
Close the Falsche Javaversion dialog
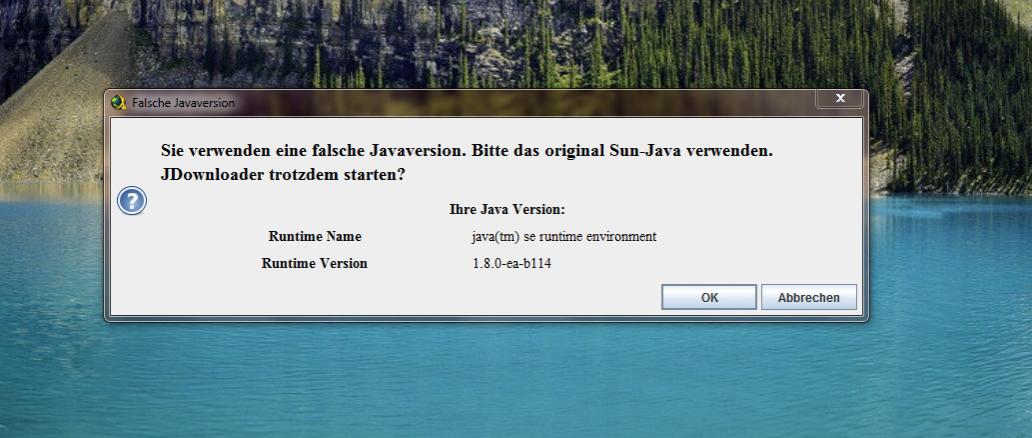click(x=840, y=99)
